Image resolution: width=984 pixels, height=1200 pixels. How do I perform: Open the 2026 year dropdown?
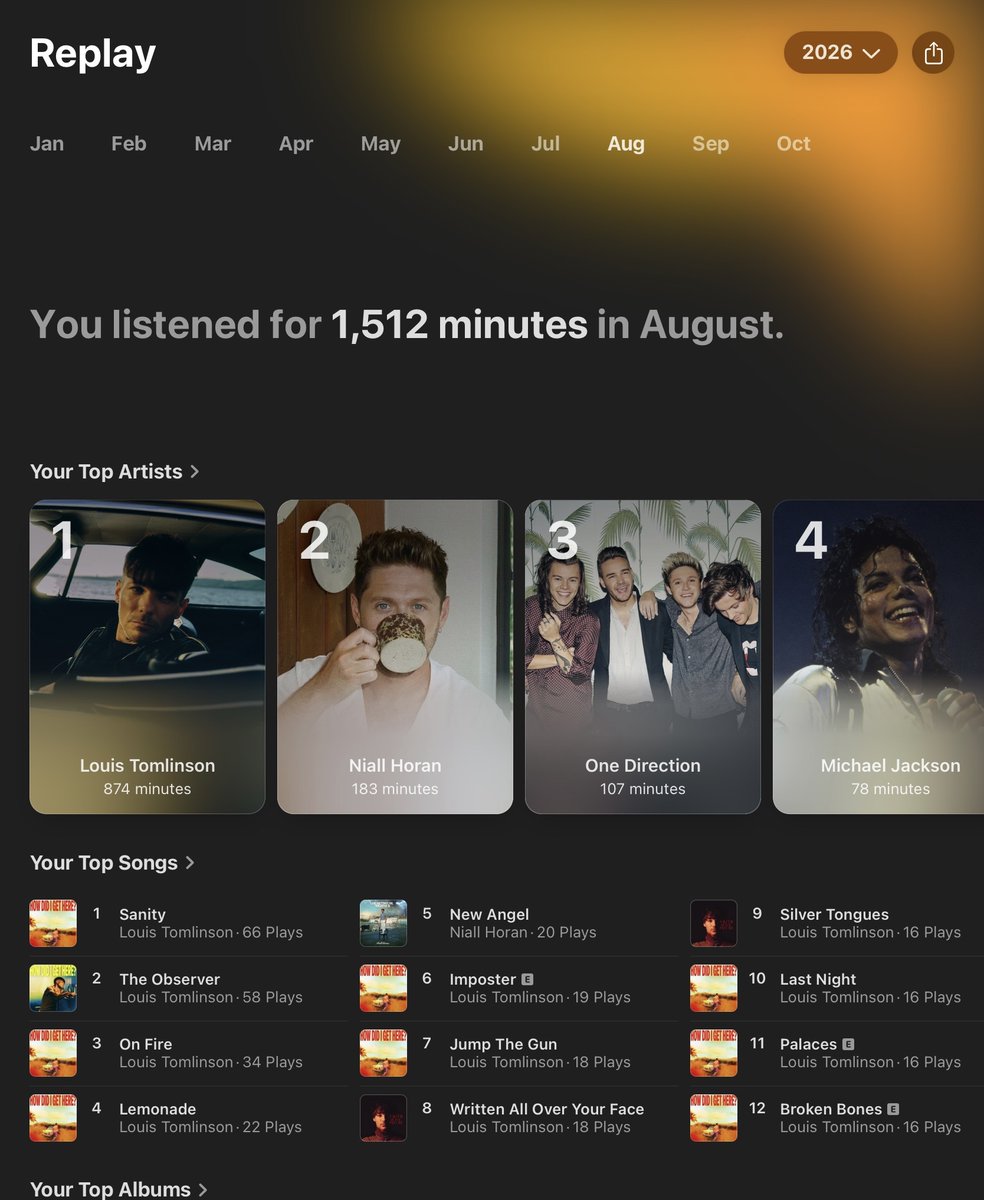[840, 52]
